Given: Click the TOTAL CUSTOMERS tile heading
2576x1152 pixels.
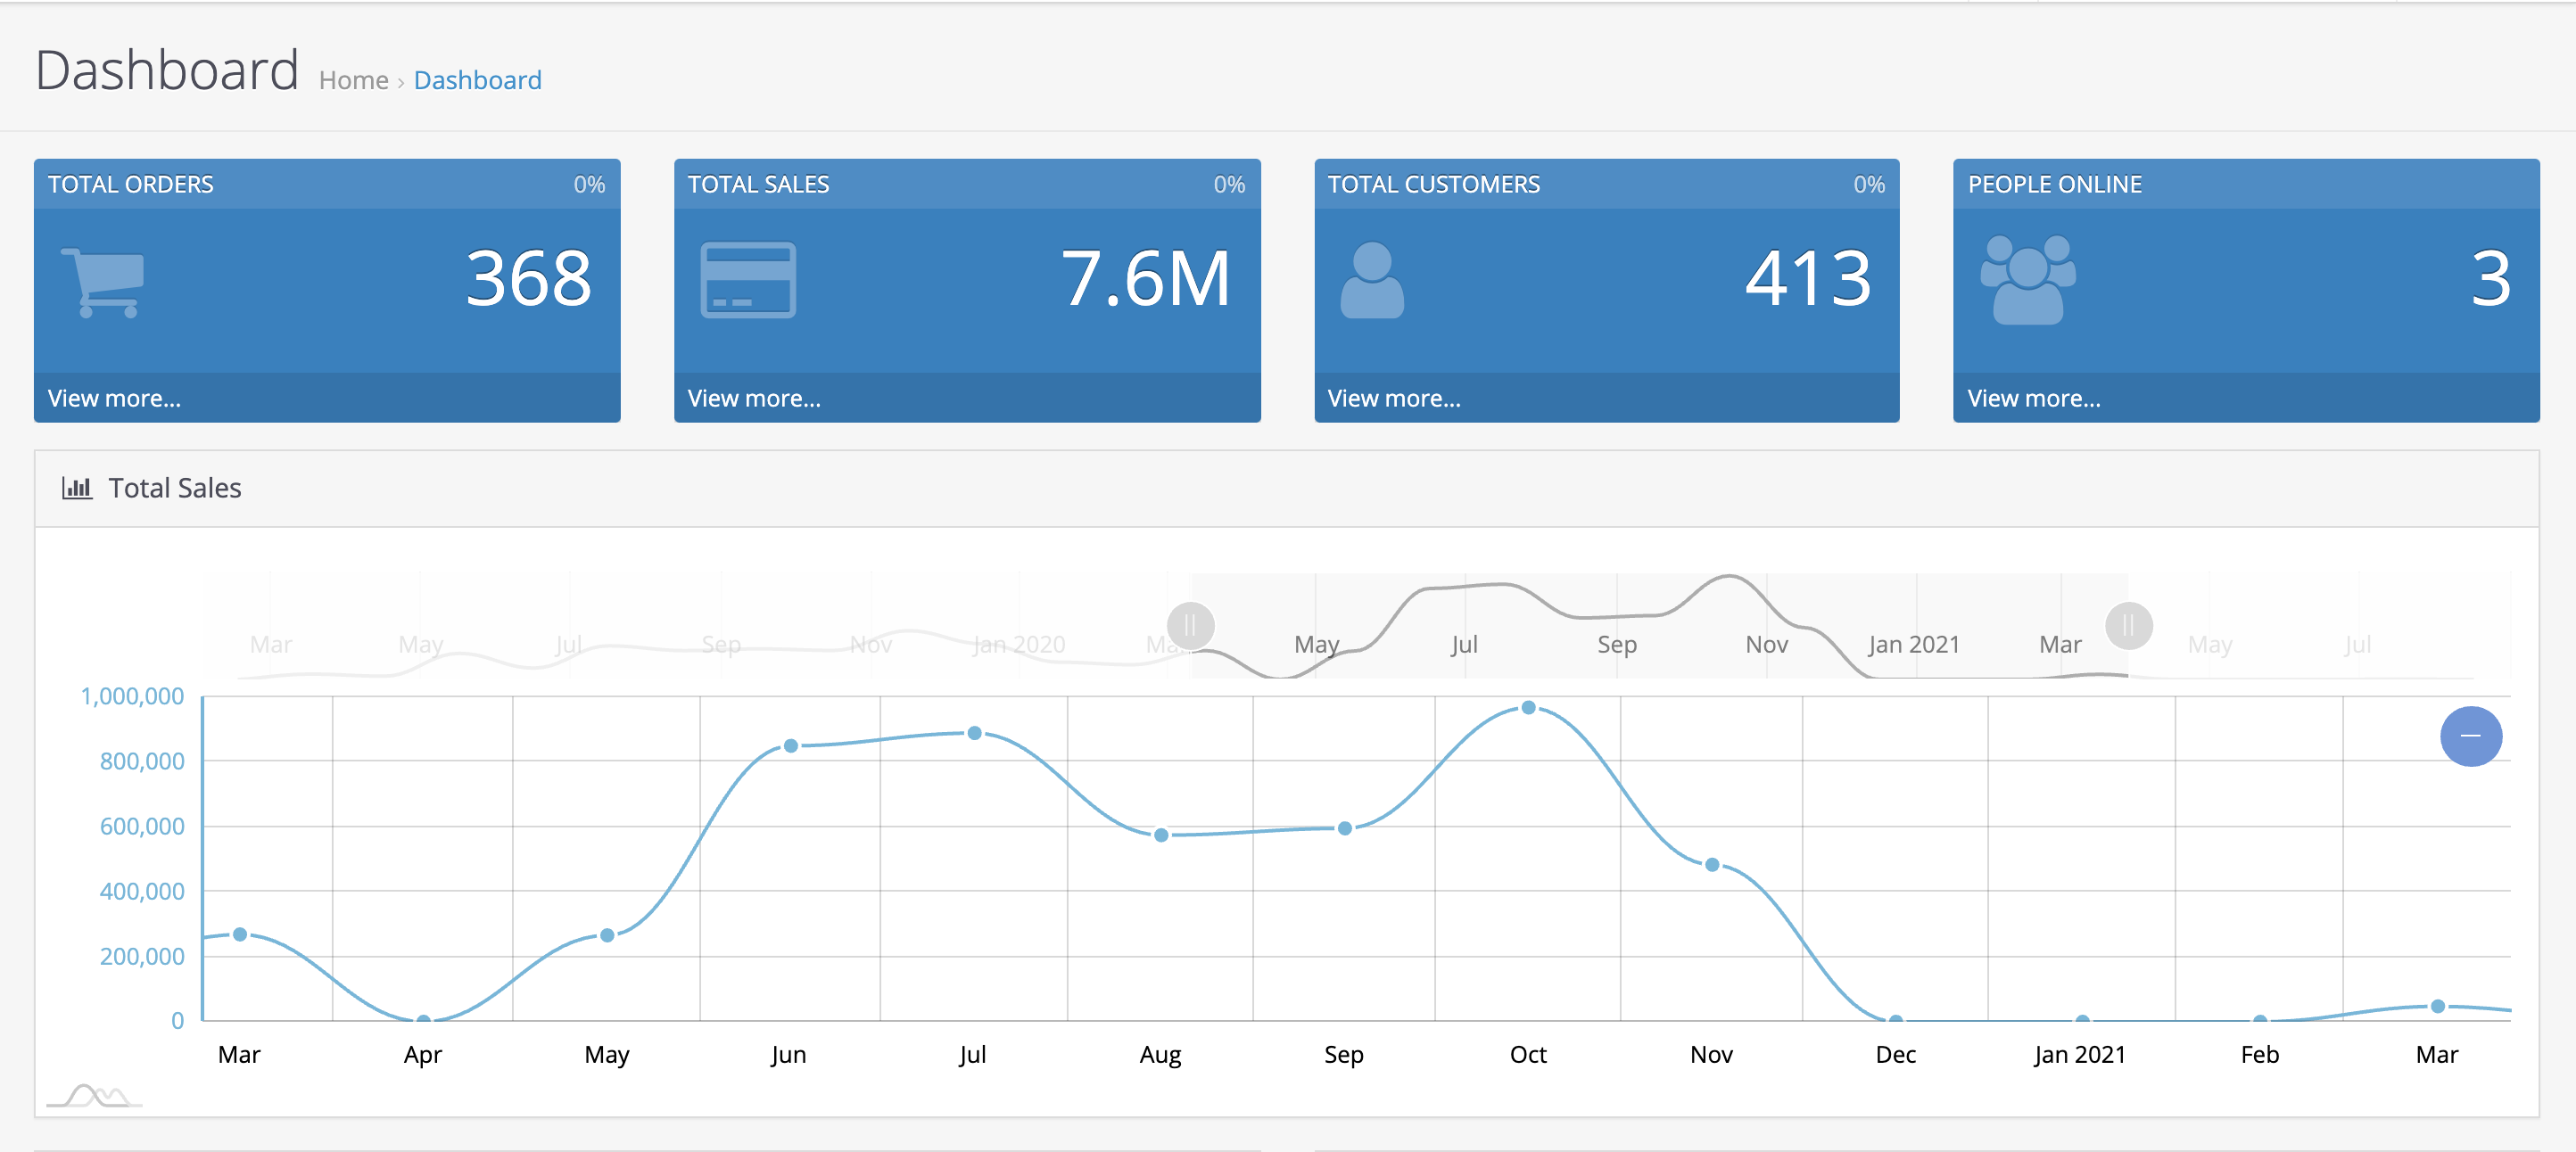Looking at the screenshot, I should 1434,184.
